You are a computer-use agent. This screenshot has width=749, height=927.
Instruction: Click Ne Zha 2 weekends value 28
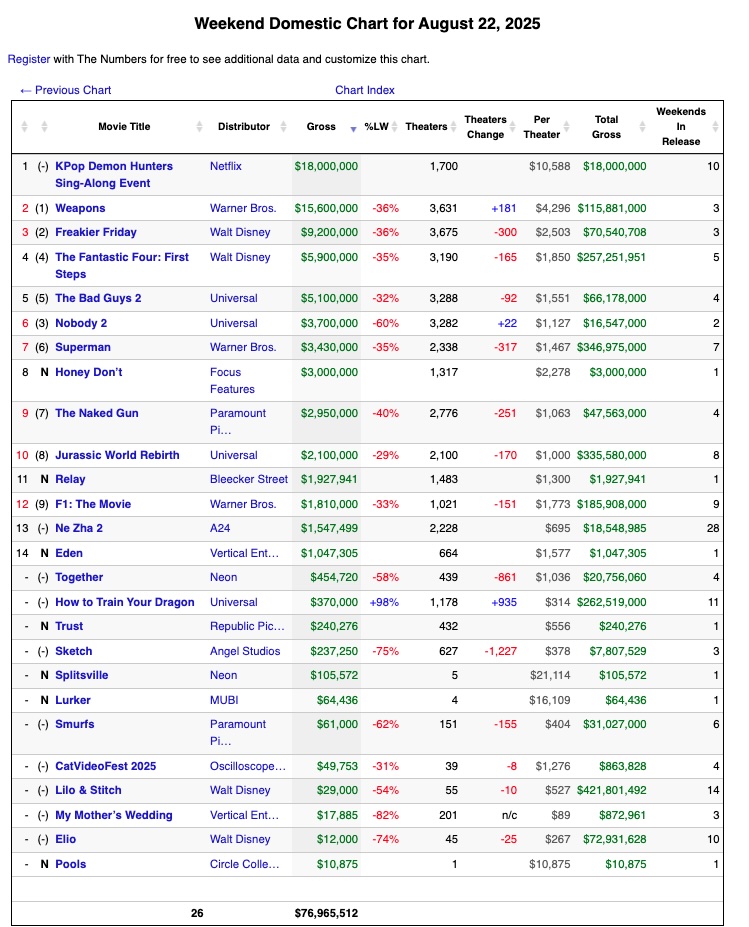(713, 528)
